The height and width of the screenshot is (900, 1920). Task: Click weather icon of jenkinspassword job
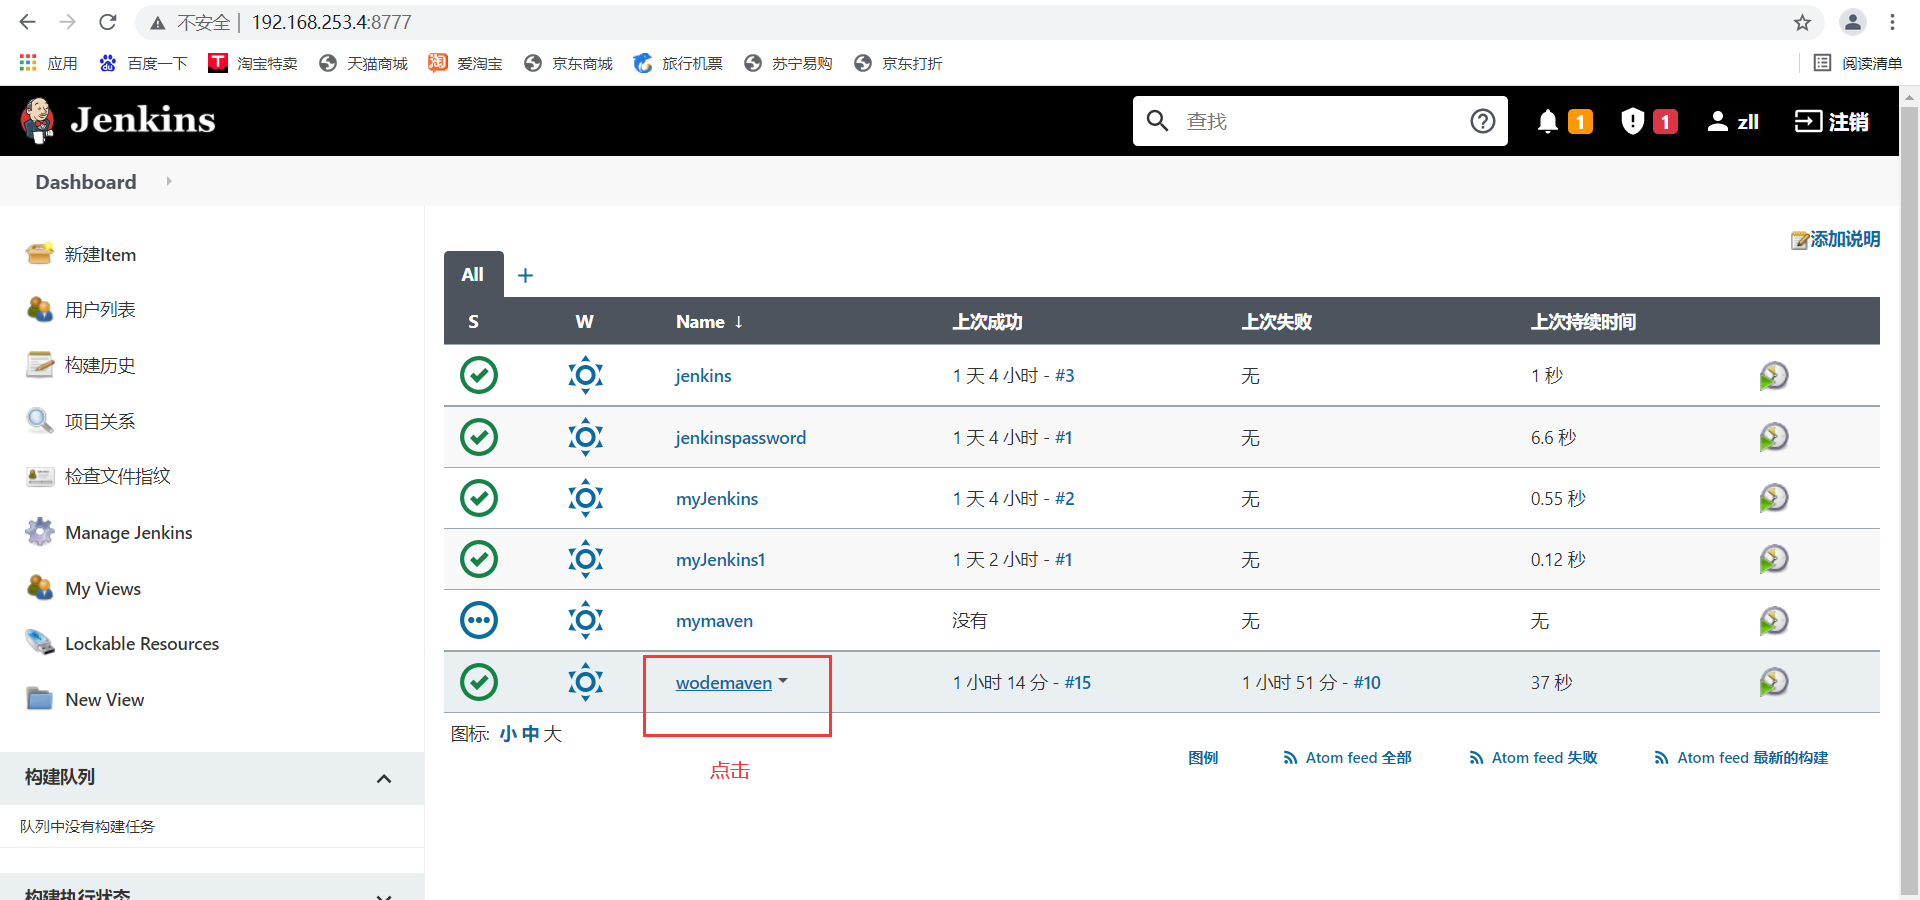(585, 437)
